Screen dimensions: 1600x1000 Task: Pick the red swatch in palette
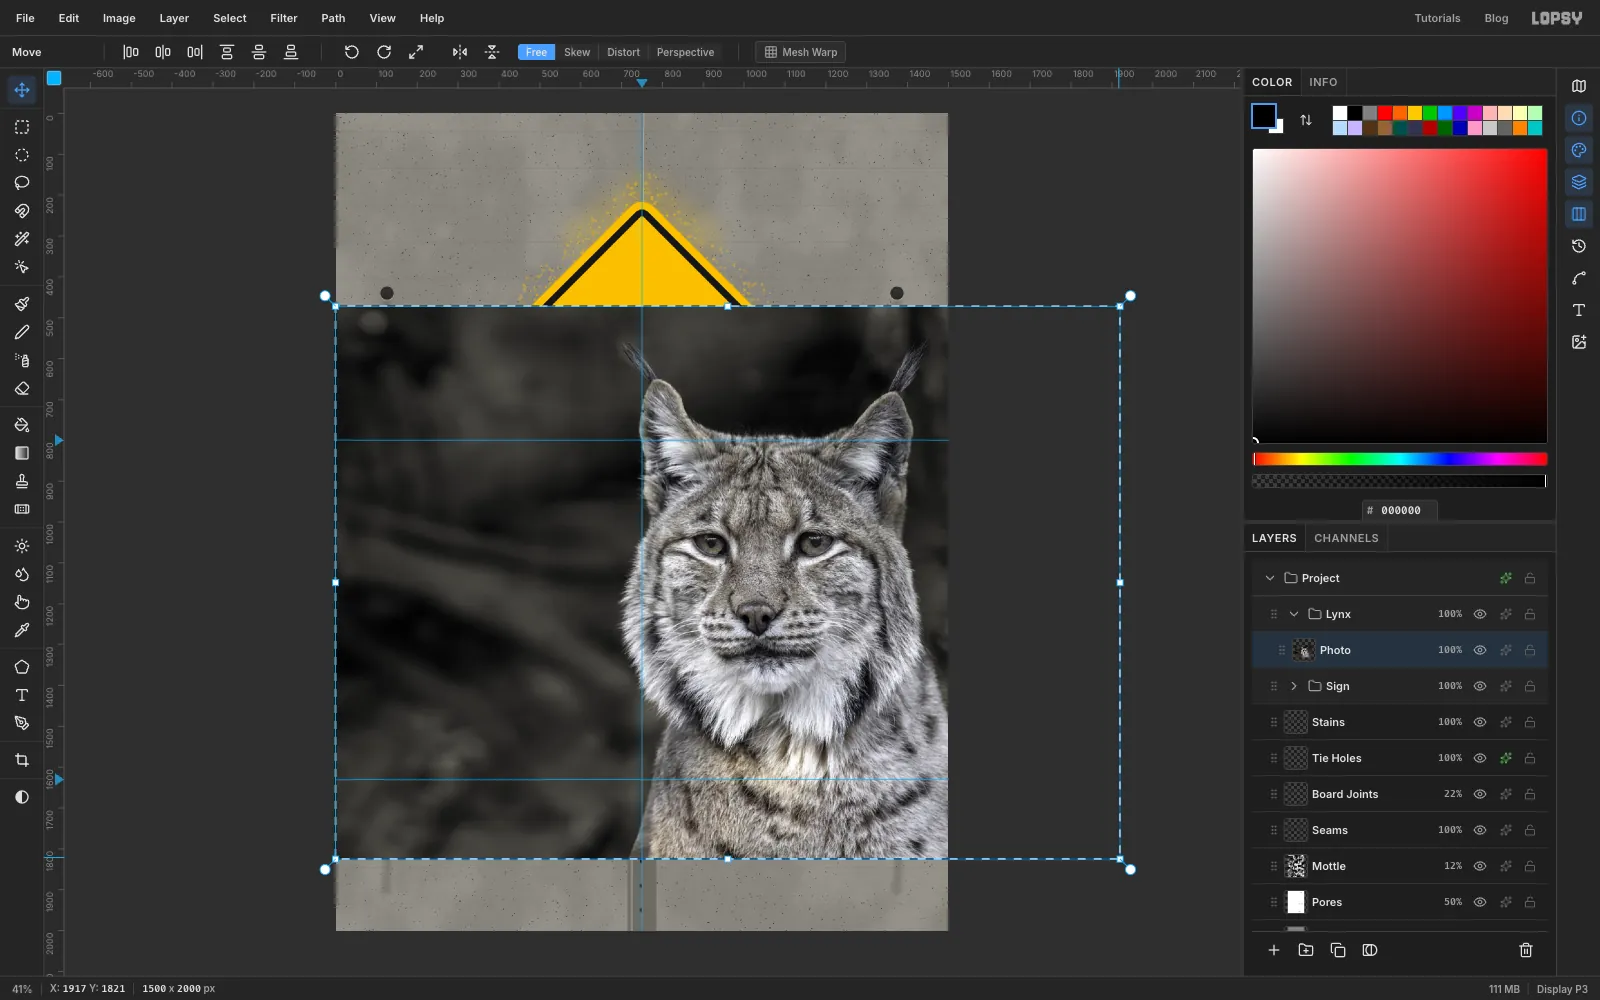(1385, 113)
